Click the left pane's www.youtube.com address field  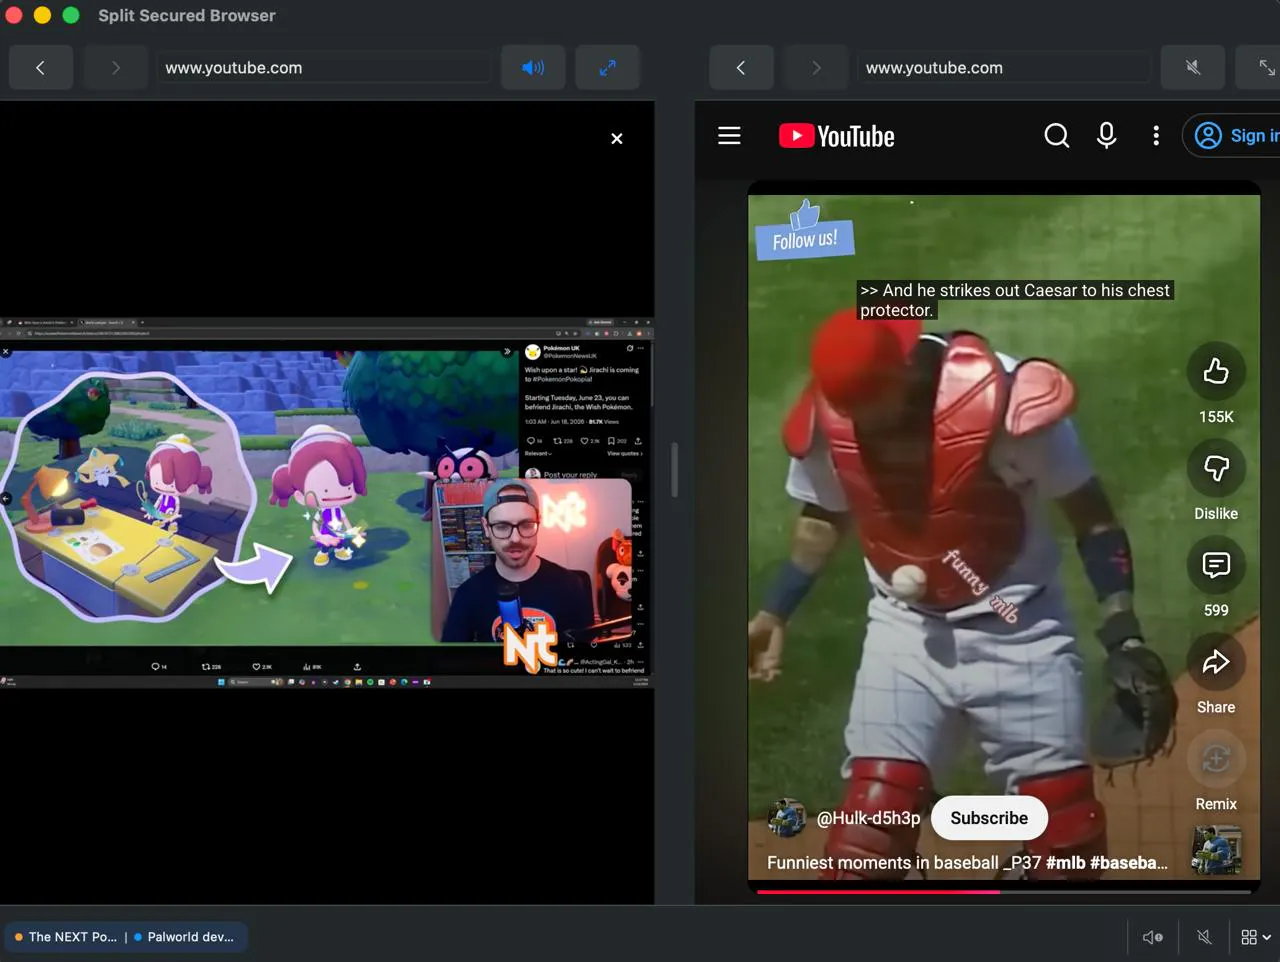pos(324,68)
